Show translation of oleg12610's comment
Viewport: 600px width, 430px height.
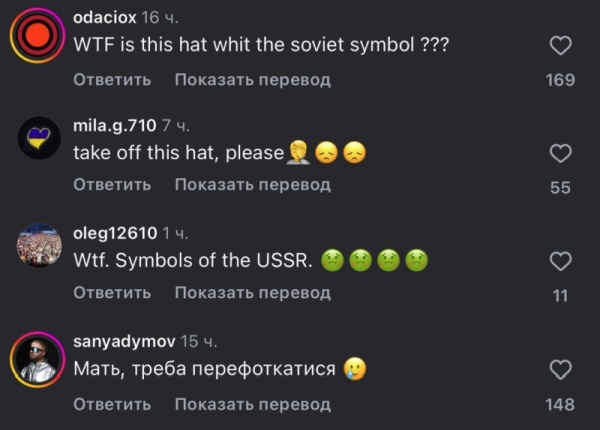point(253,293)
